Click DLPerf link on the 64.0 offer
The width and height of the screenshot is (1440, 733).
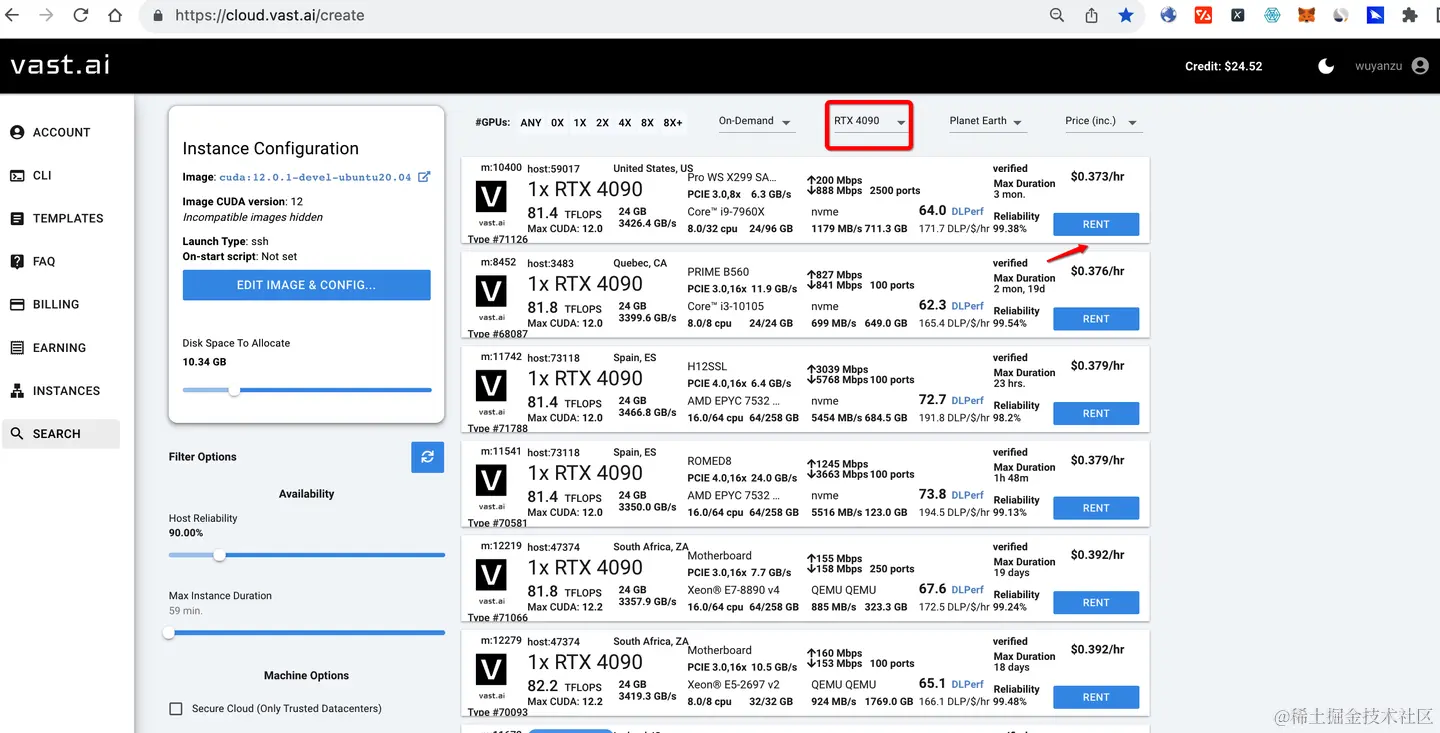pyautogui.click(x=967, y=212)
